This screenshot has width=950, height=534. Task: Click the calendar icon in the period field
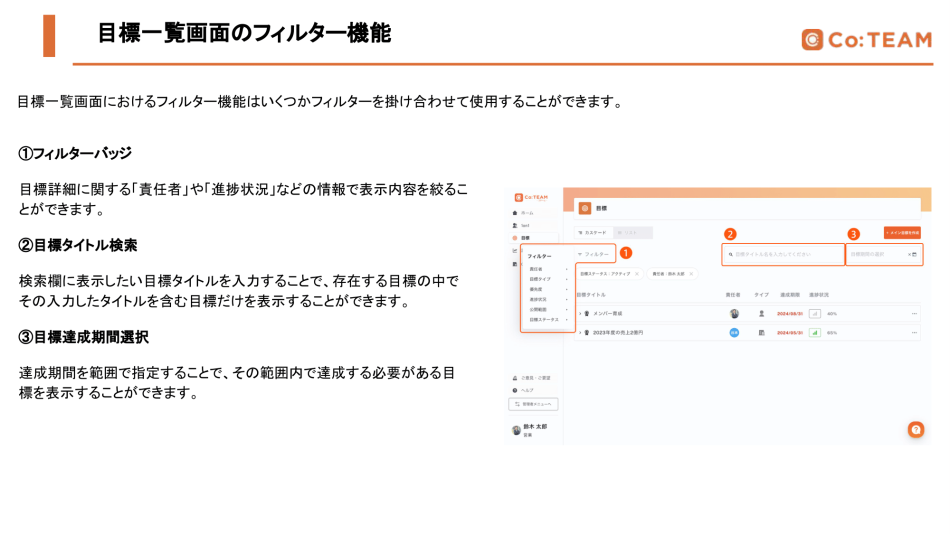[913, 254]
